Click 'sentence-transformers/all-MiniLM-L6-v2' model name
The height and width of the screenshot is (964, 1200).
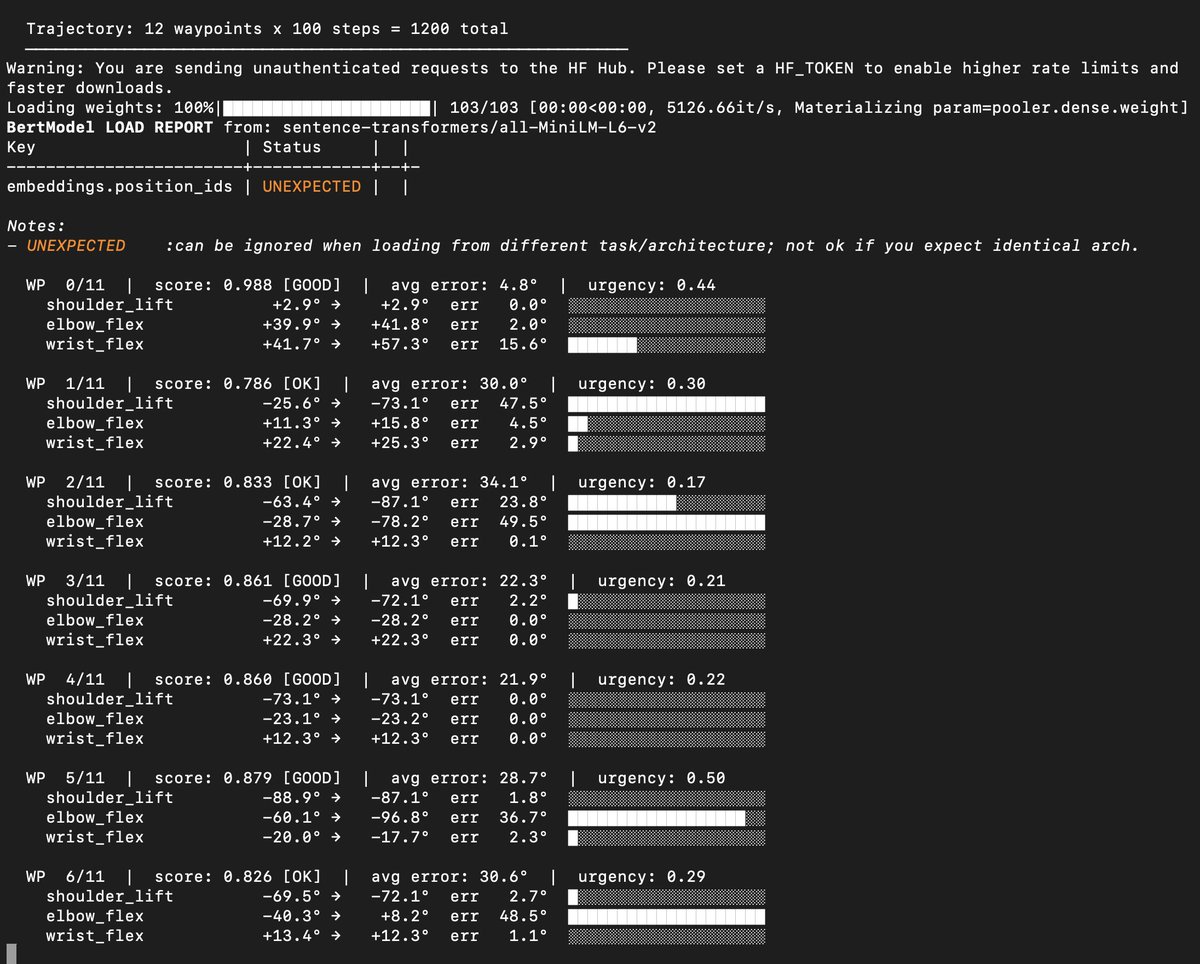pos(469,127)
